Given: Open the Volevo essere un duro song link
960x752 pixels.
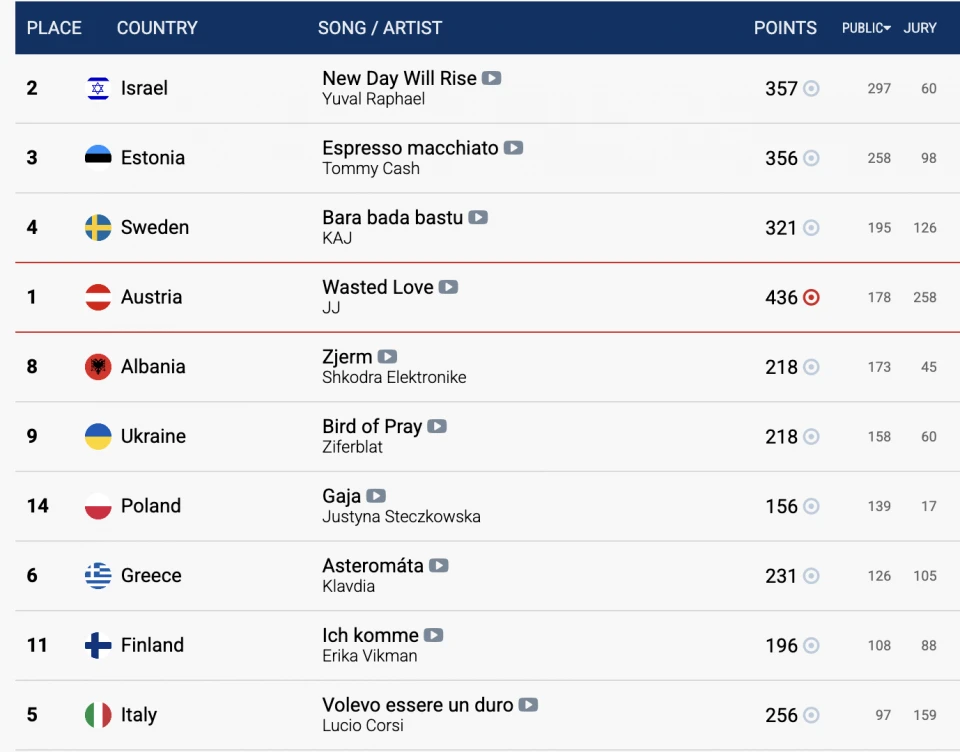Looking at the screenshot, I should pos(418,705).
